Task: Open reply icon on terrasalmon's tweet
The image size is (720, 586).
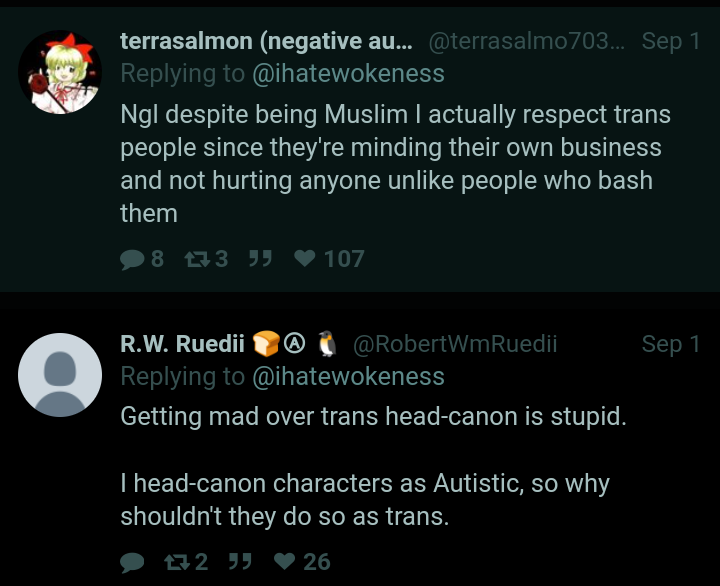Action: (x=133, y=259)
